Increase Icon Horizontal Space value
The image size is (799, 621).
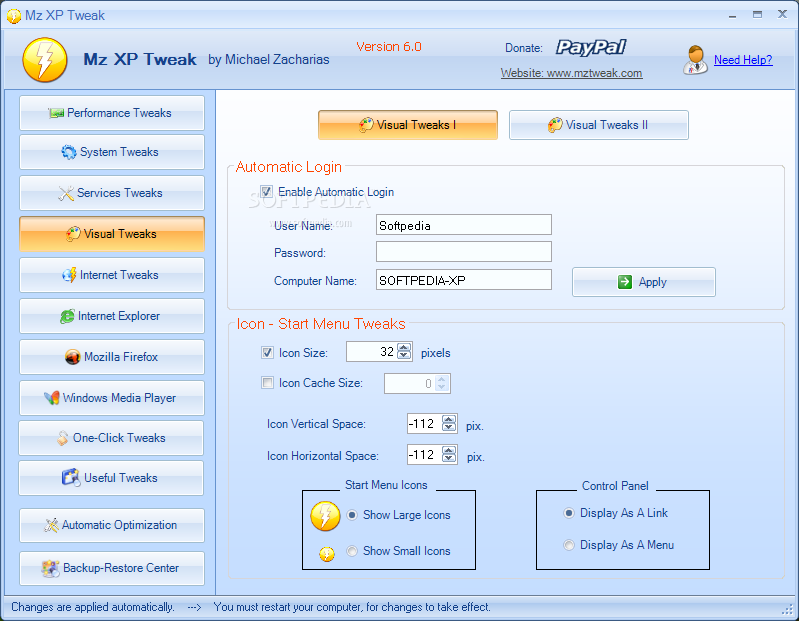tap(449, 450)
